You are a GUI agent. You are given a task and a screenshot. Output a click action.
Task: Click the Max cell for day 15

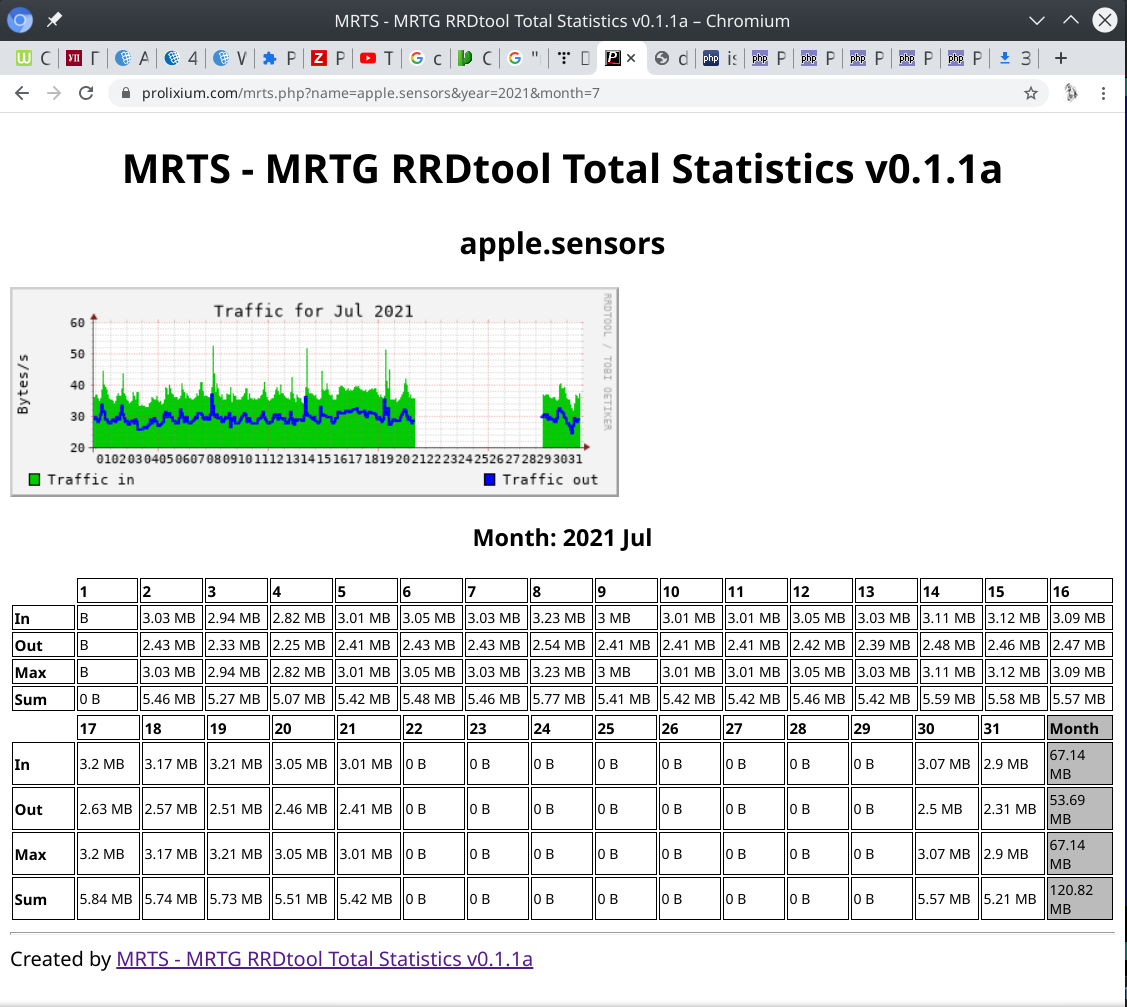tap(1016, 672)
